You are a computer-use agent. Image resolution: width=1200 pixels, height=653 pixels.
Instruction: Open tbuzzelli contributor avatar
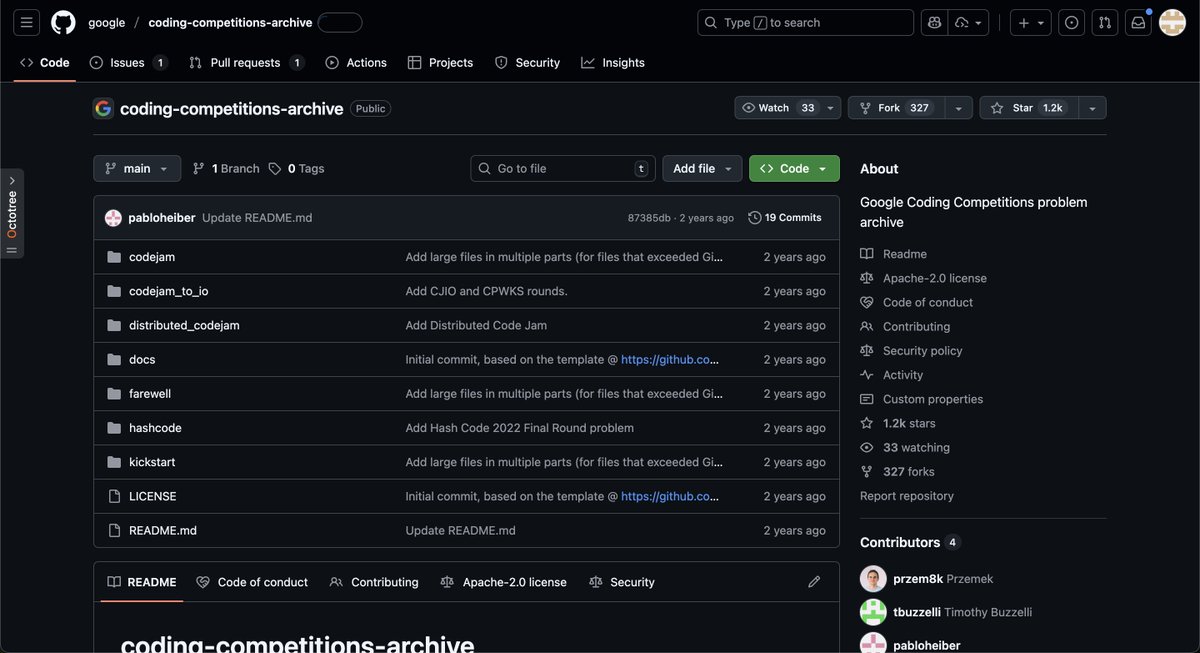point(873,612)
